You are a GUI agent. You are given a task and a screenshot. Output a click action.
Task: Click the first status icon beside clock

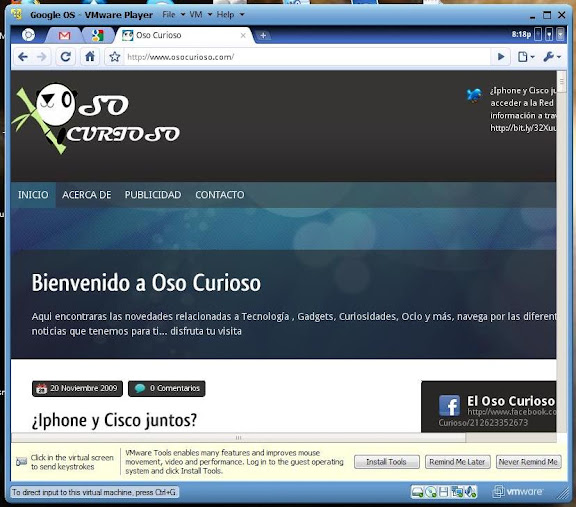point(538,35)
